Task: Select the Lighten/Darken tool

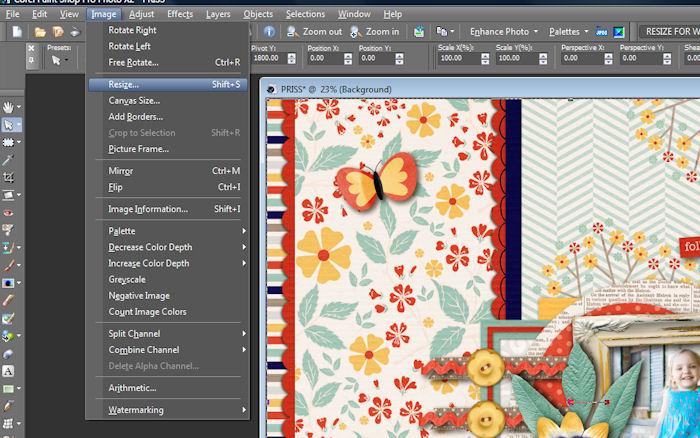Action: [x=8, y=283]
